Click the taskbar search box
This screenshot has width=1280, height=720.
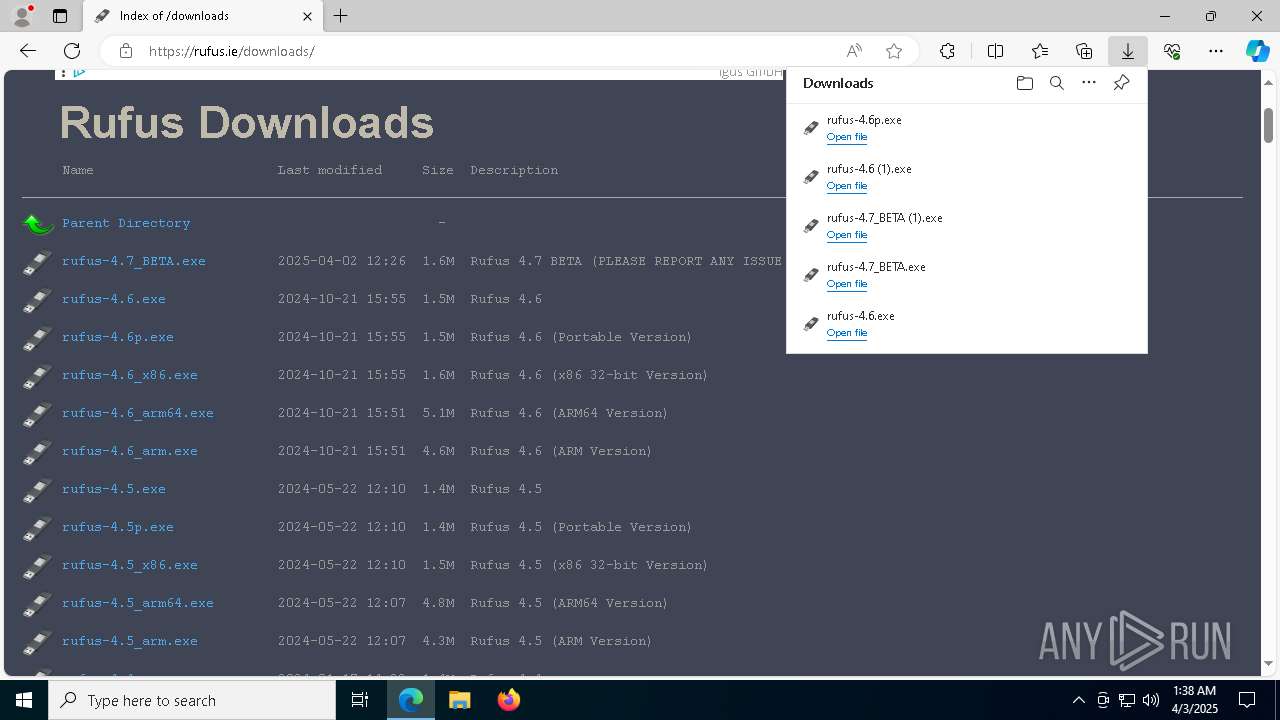(192, 700)
